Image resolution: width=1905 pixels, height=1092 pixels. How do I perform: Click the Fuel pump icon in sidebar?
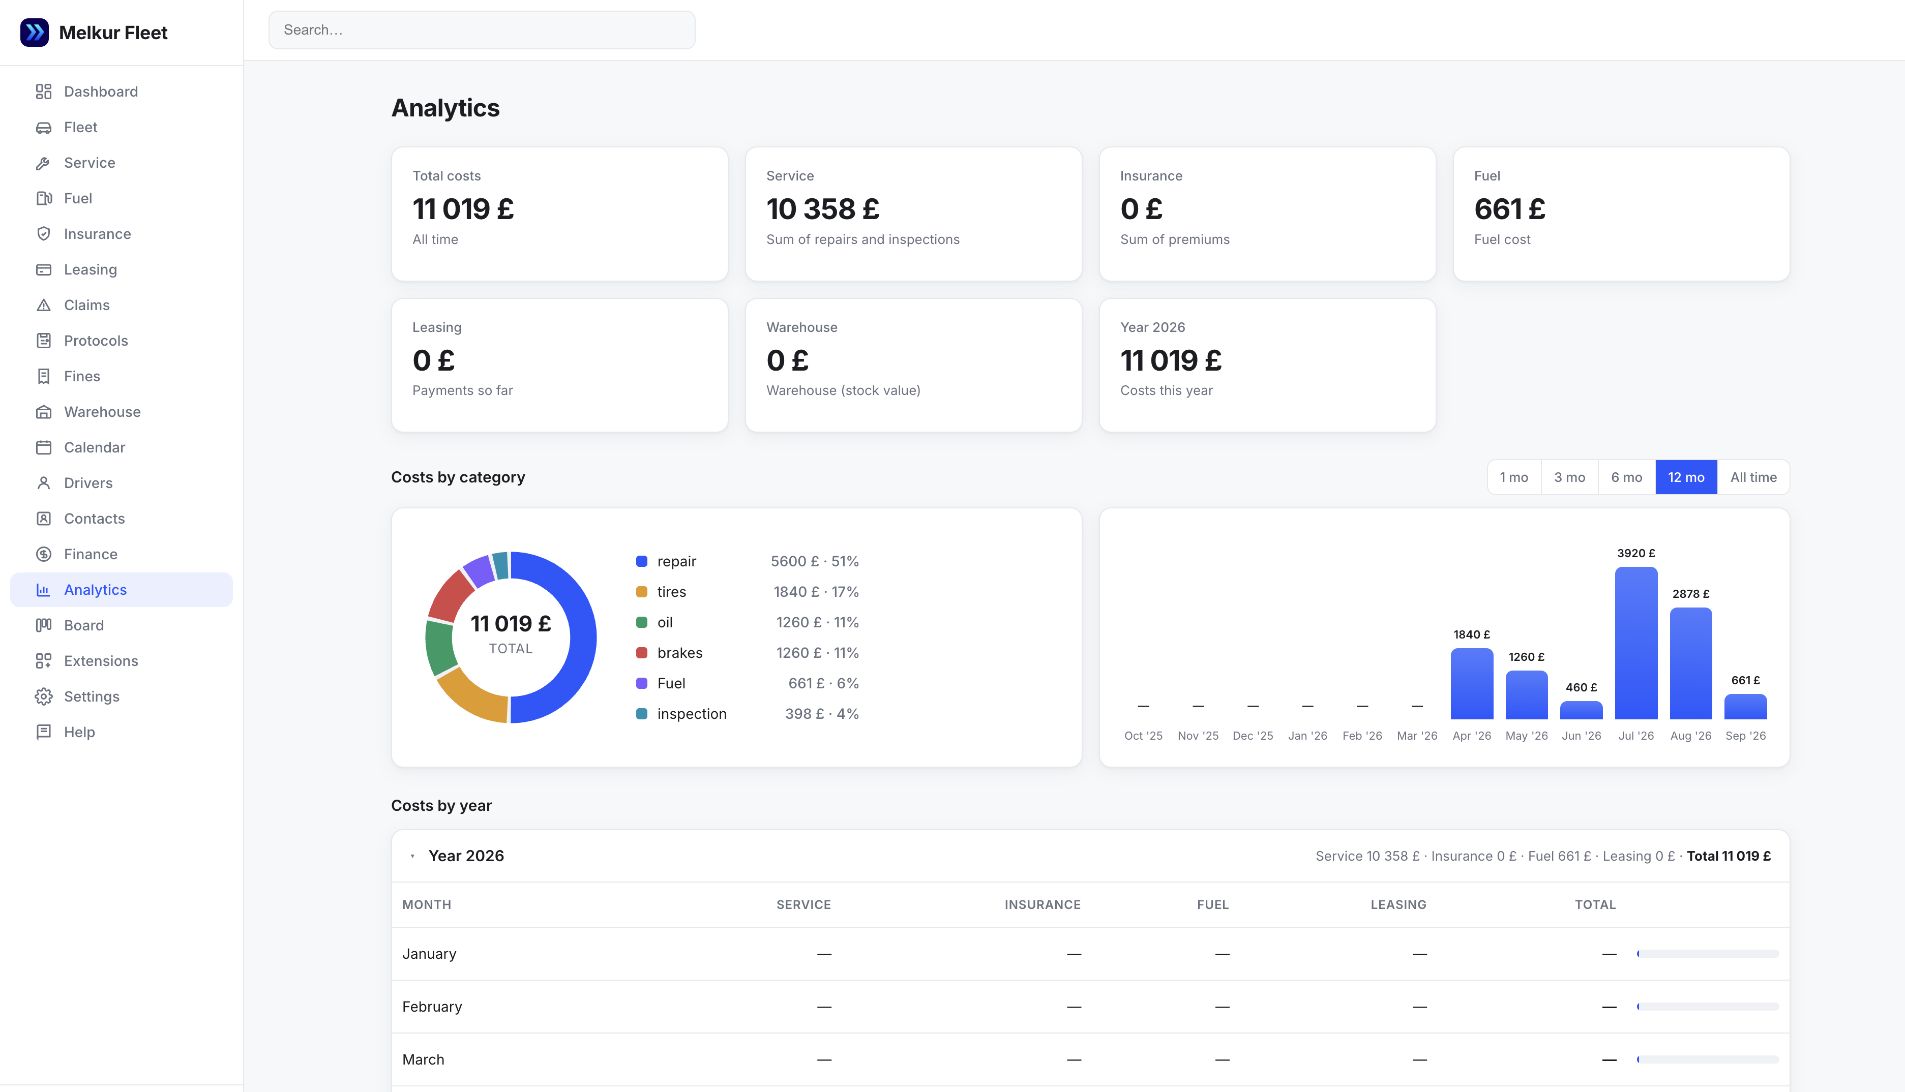tap(43, 198)
